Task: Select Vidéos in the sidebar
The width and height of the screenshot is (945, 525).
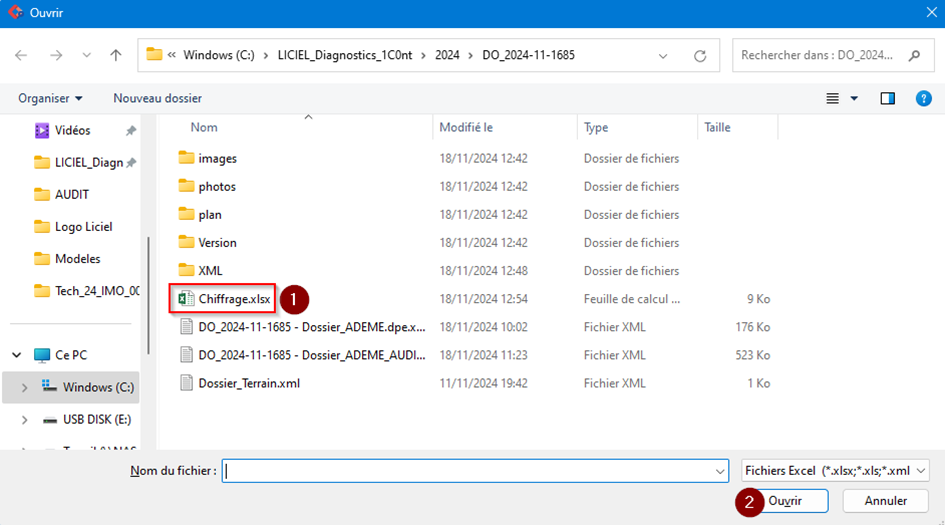Action: click(72, 130)
